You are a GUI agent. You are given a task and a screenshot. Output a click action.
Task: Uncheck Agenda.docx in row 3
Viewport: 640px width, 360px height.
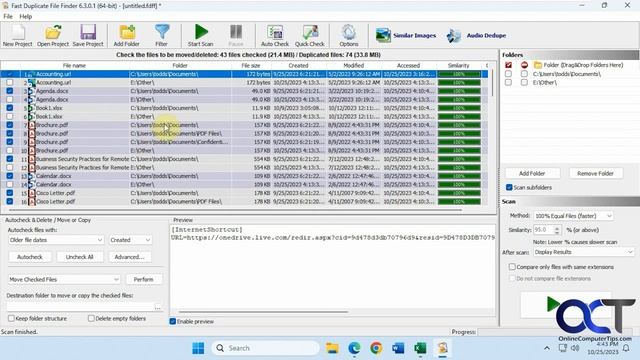pos(9,91)
